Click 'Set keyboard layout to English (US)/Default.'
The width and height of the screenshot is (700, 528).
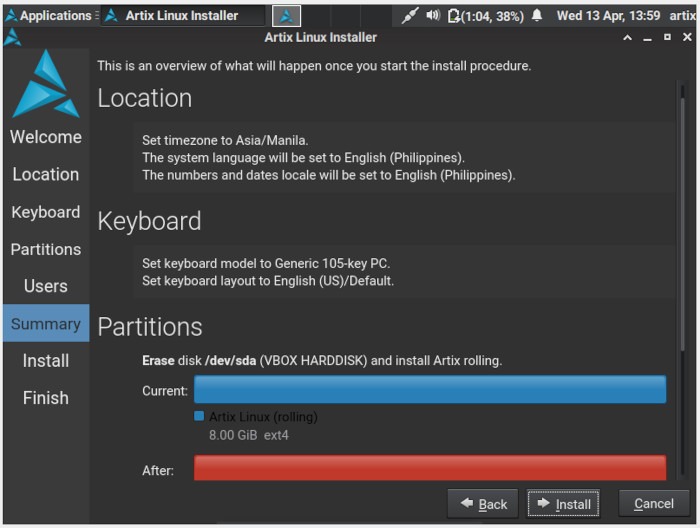pos(268,281)
